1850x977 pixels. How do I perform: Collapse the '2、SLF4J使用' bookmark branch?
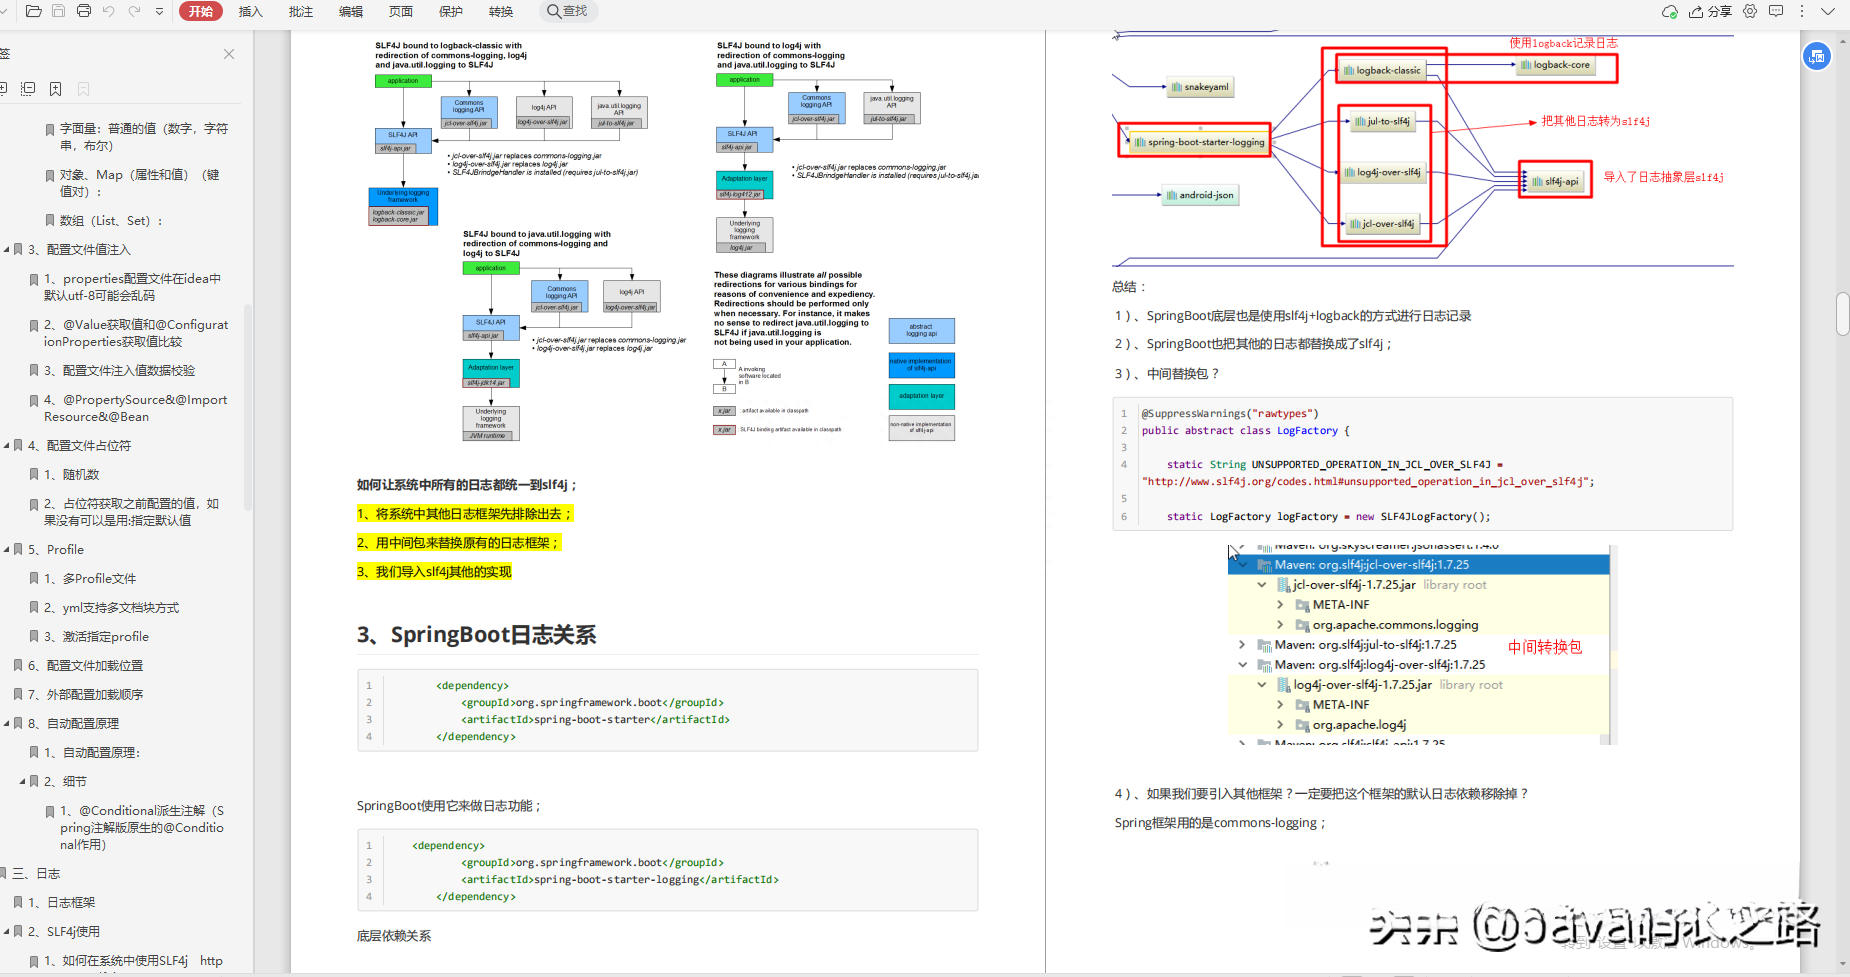pyautogui.click(x=6, y=931)
